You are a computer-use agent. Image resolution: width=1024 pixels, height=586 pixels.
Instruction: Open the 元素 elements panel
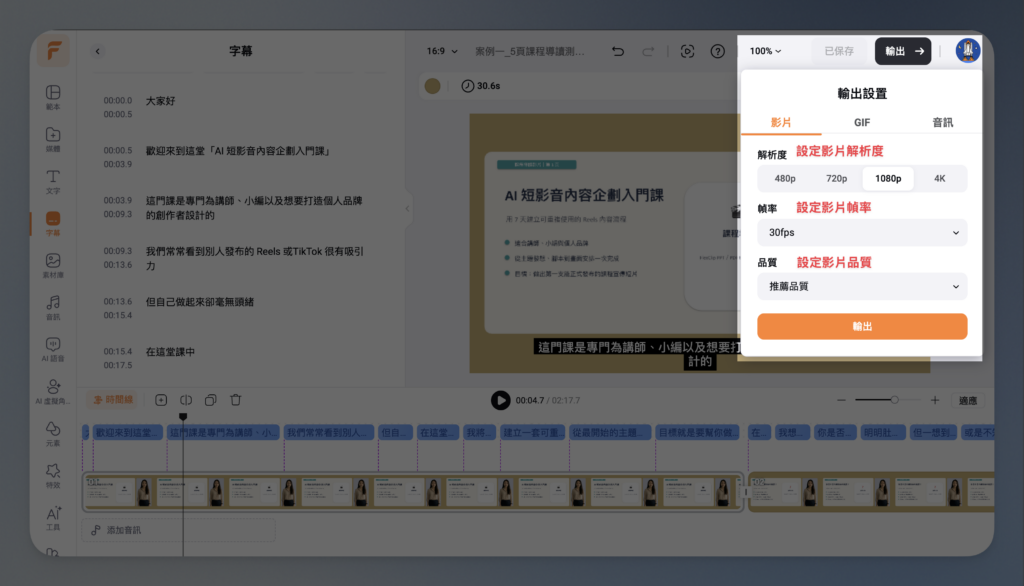[53, 433]
